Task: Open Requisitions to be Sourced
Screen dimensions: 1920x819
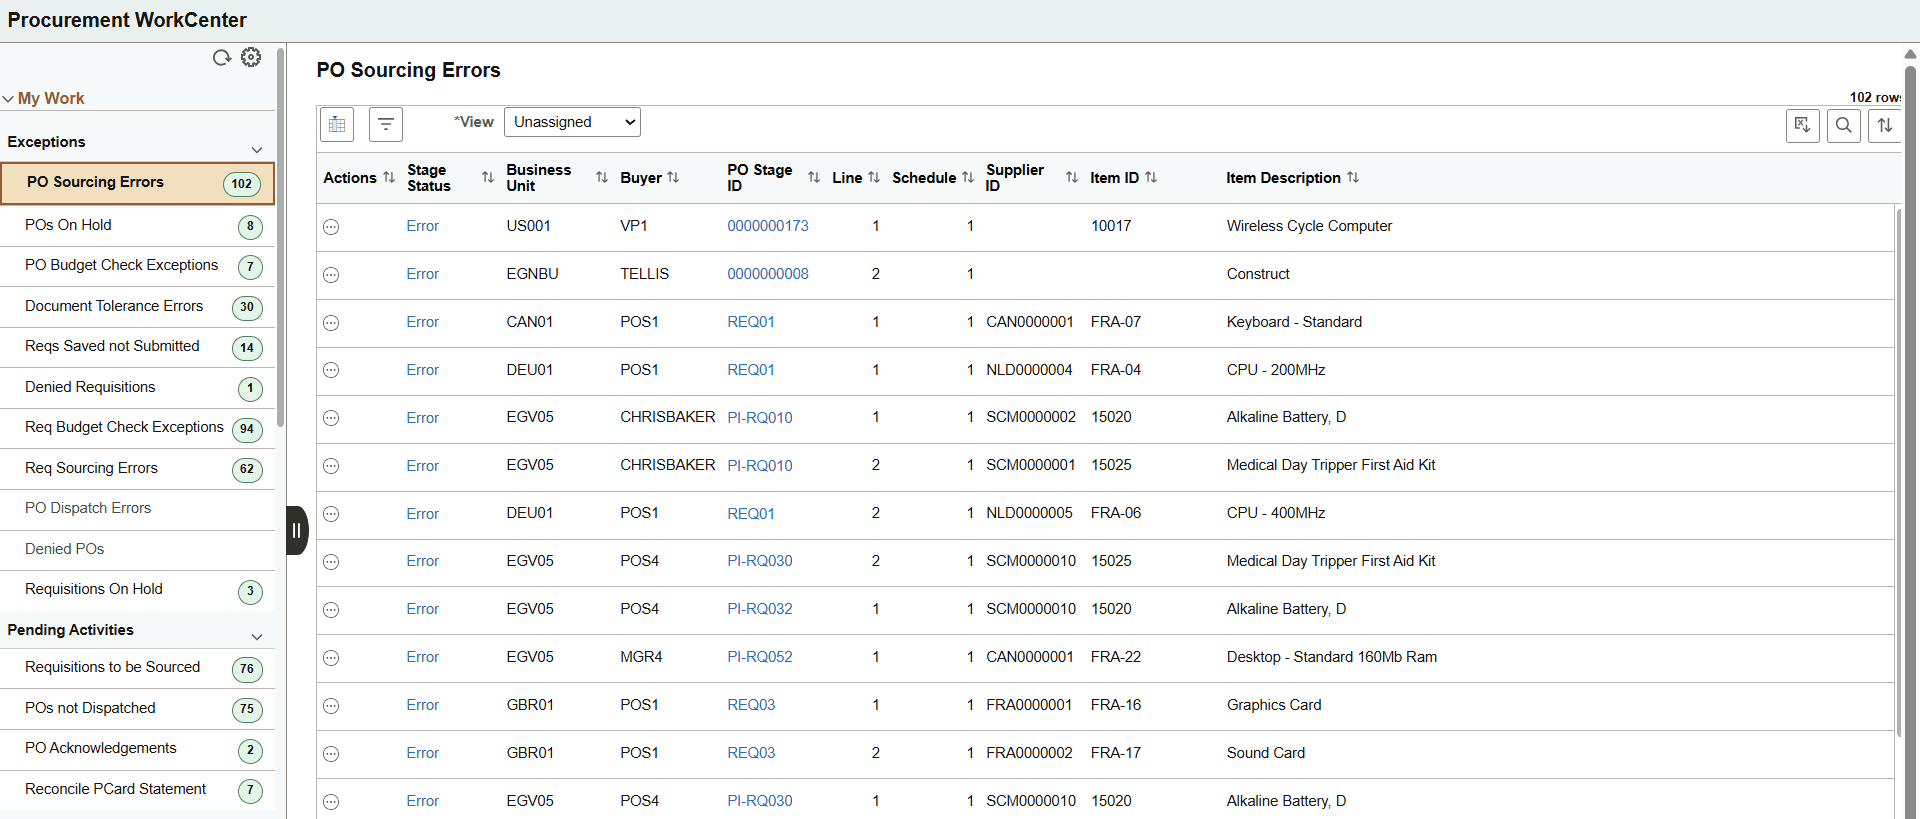Action: (137, 668)
